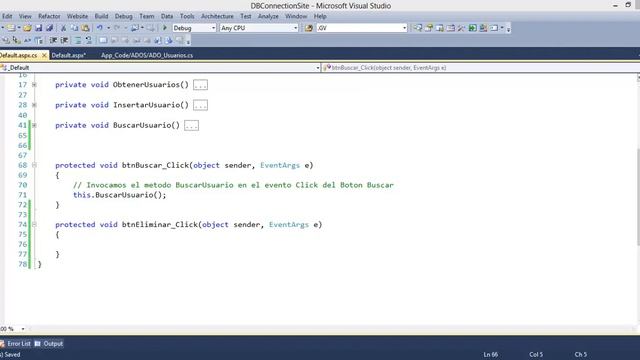The width and height of the screenshot is (640, 360).
Task: Close the Default.aspx.cs tab
Action: point(44,55)
